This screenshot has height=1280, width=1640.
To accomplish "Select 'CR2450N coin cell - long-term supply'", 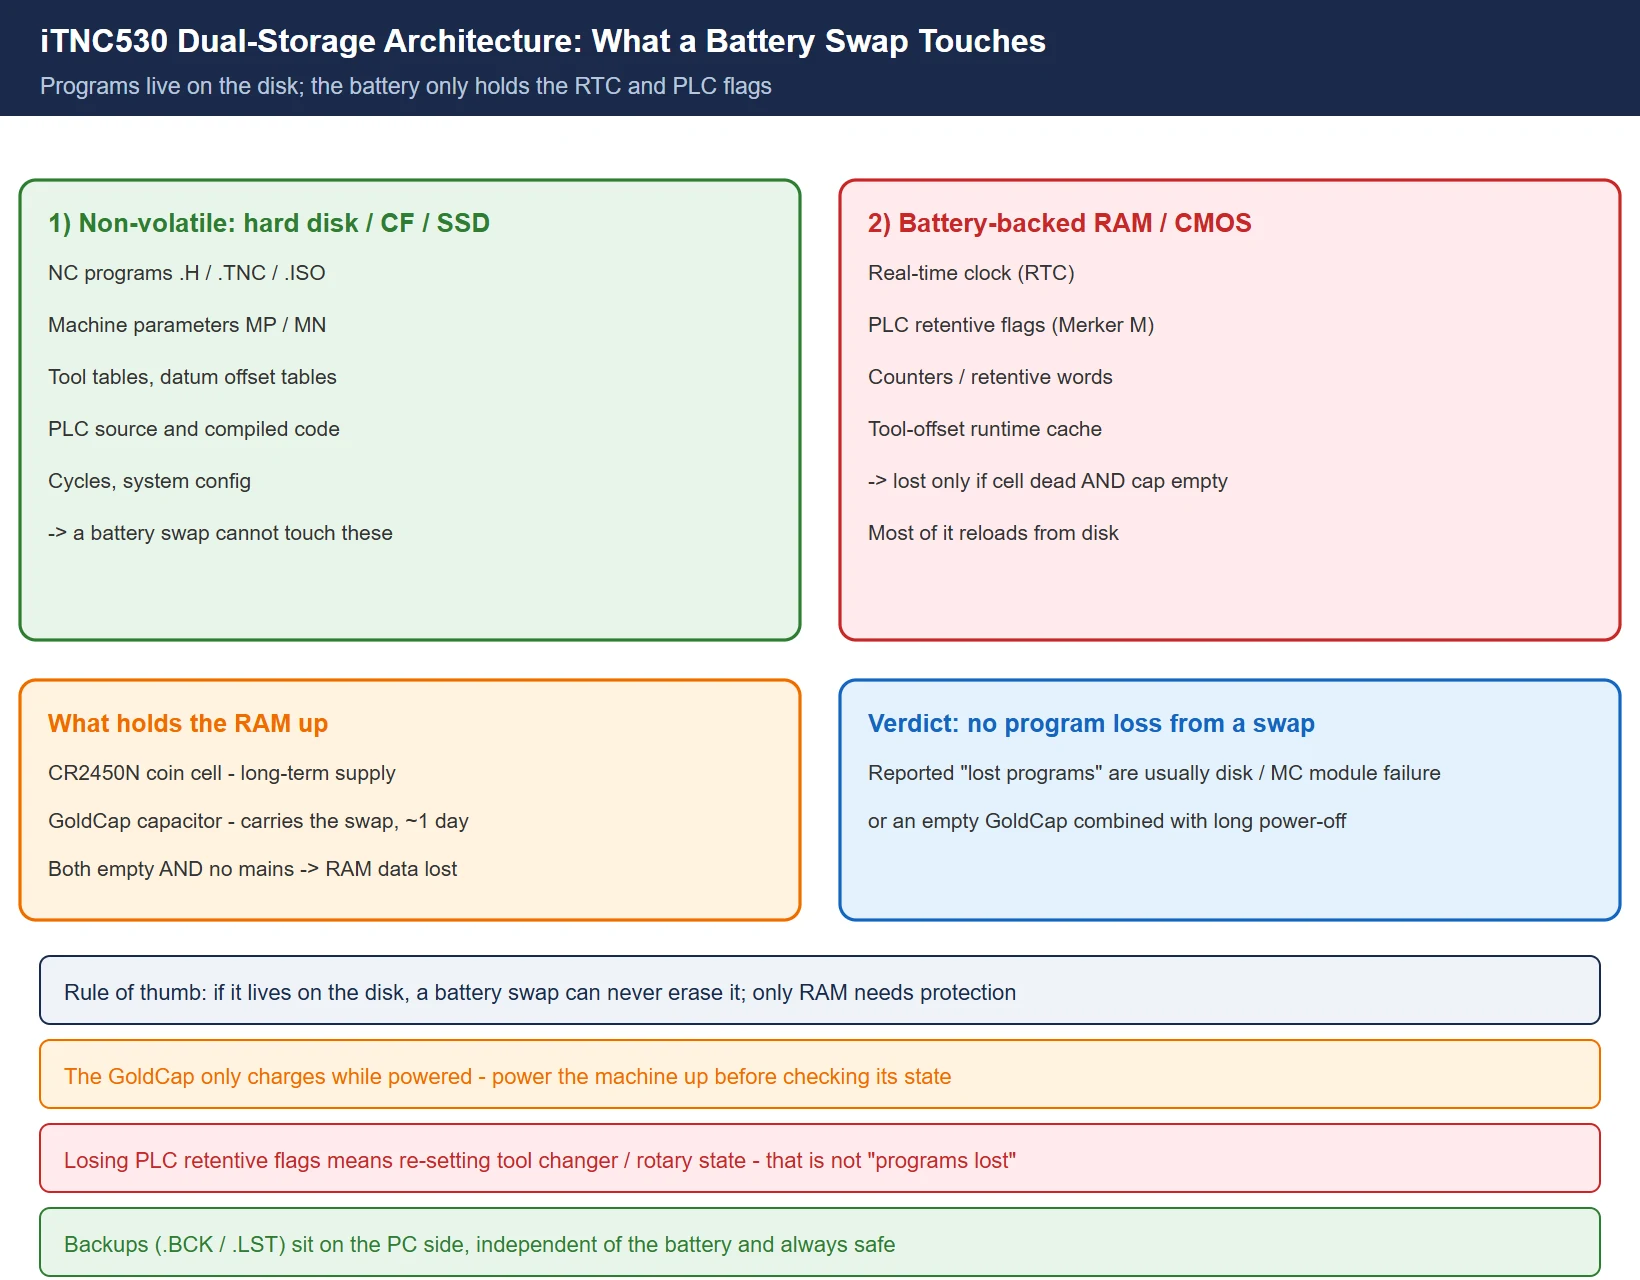I will 222,773.
